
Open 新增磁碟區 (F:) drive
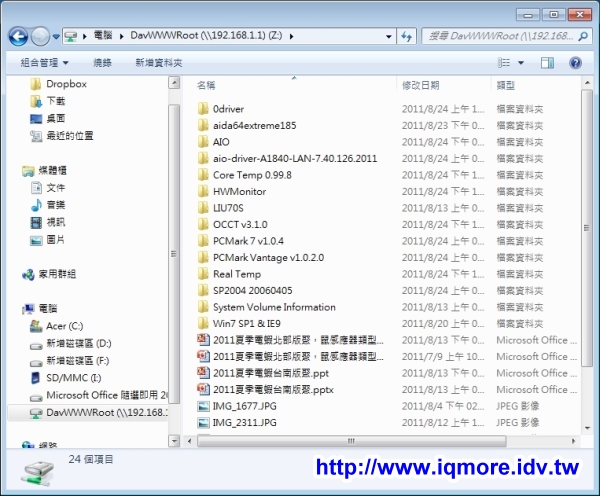(x=78, y=361)
